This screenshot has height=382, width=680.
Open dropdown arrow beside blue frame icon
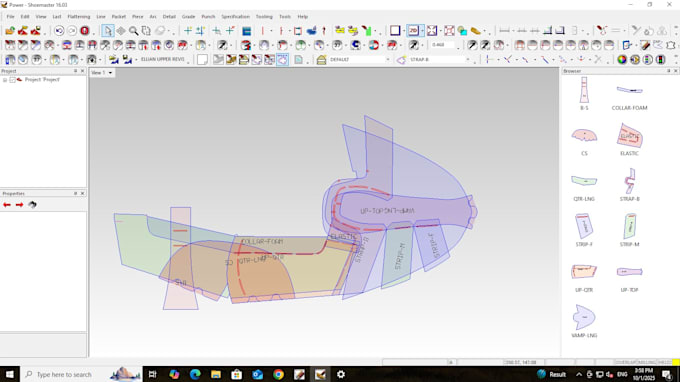403,31
